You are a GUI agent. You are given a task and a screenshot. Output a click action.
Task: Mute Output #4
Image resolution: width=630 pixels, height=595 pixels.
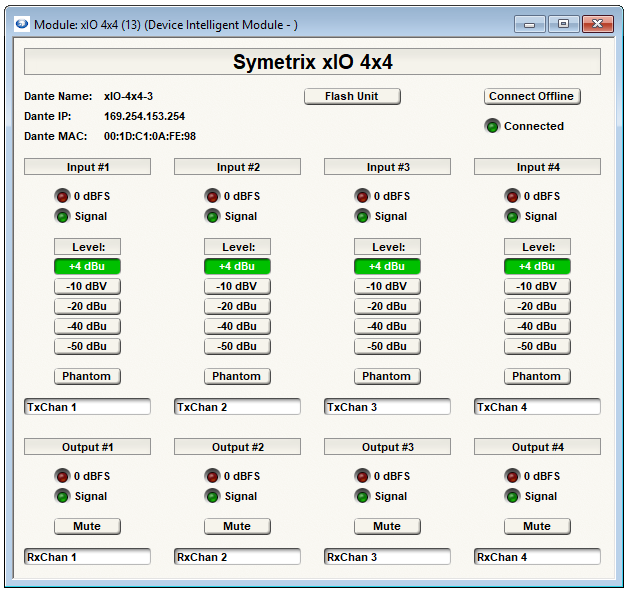(x=537, y=526)
